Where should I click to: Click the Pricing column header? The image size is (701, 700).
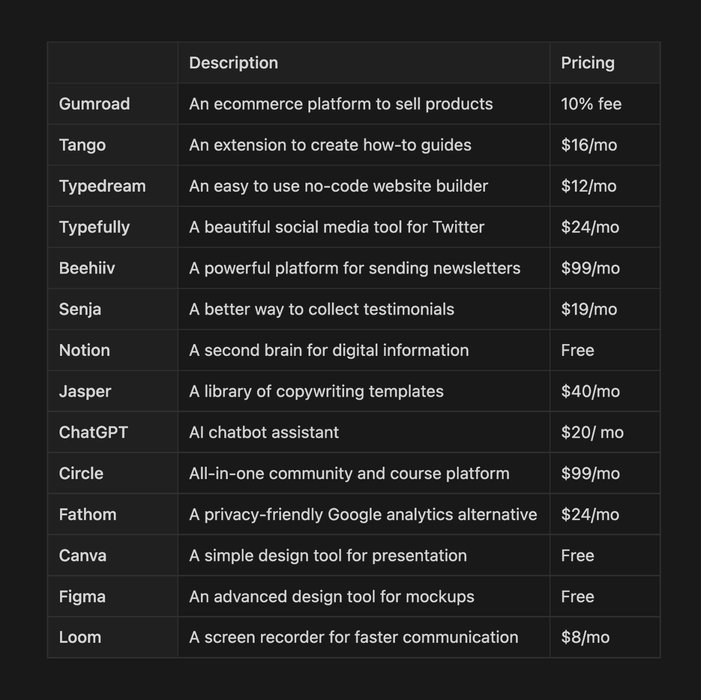pyautogui.click(x=587, y=63)
